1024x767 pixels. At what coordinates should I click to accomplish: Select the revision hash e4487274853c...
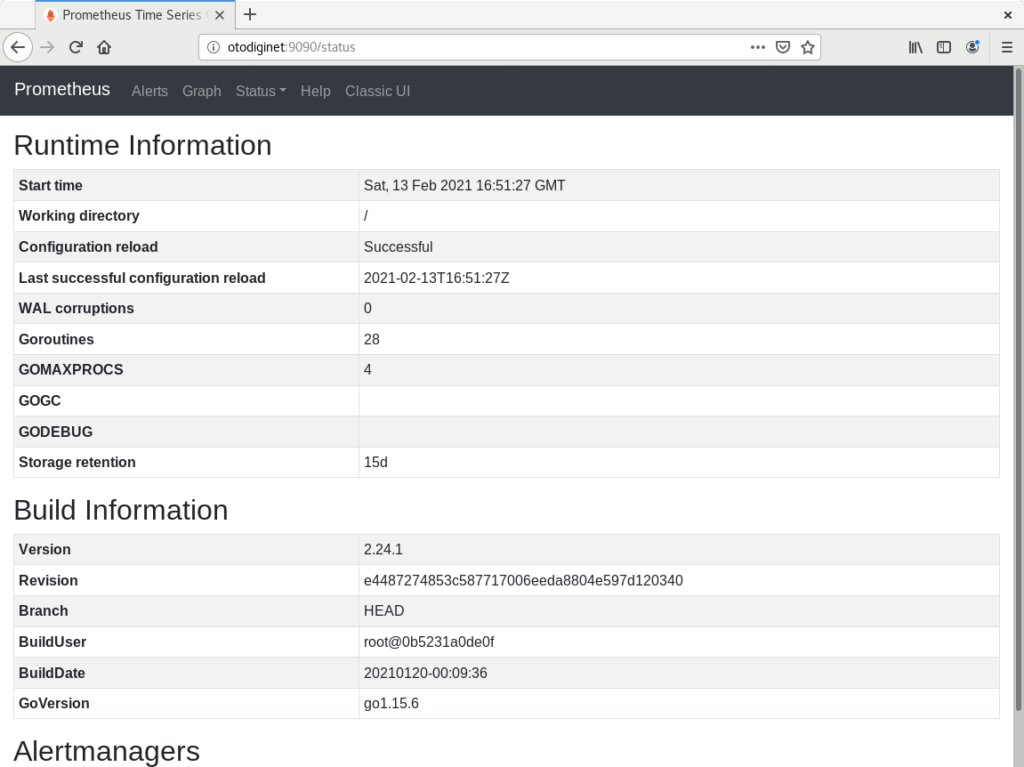[x=523, y=580]
